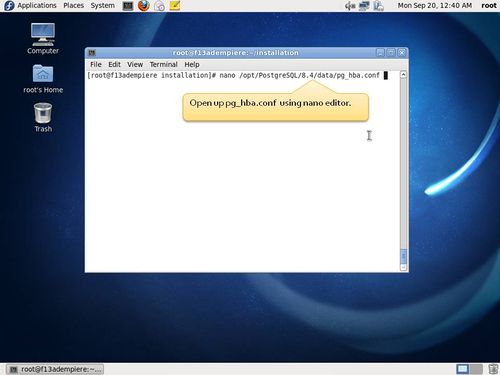Click the system tray icon beside the clock
500x375 pixels.
click(x=379, y=6)
